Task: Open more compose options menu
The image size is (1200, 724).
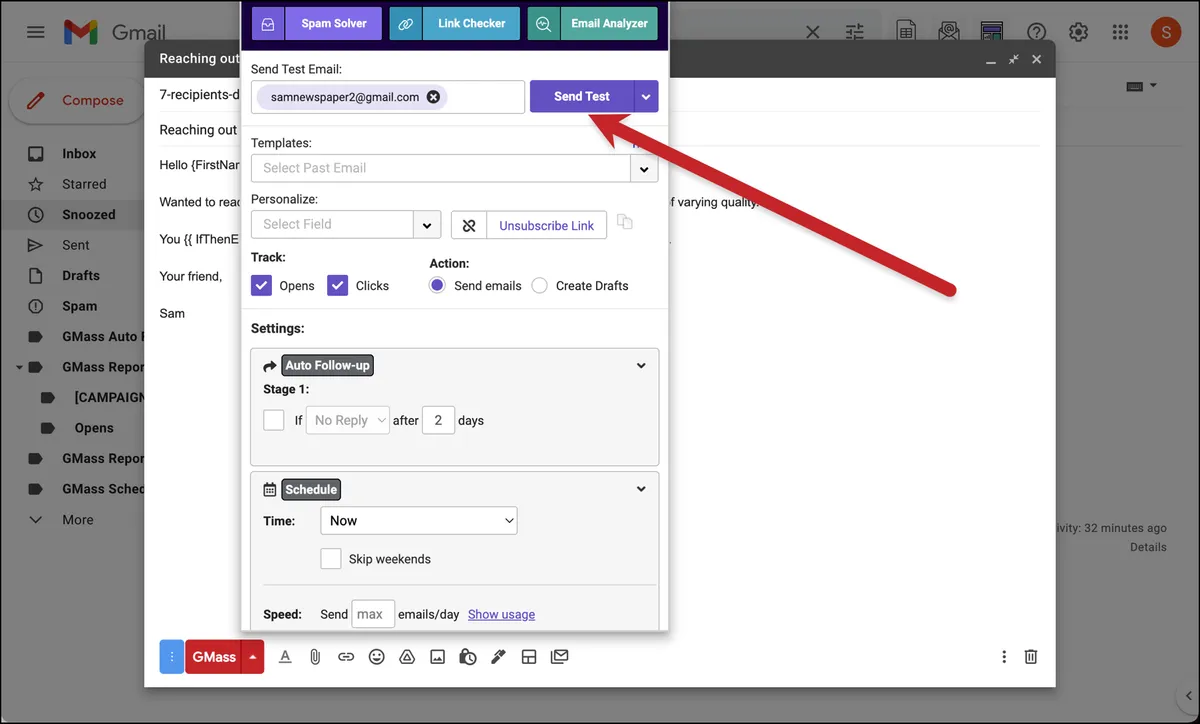Action: (x=1004, y=657)
